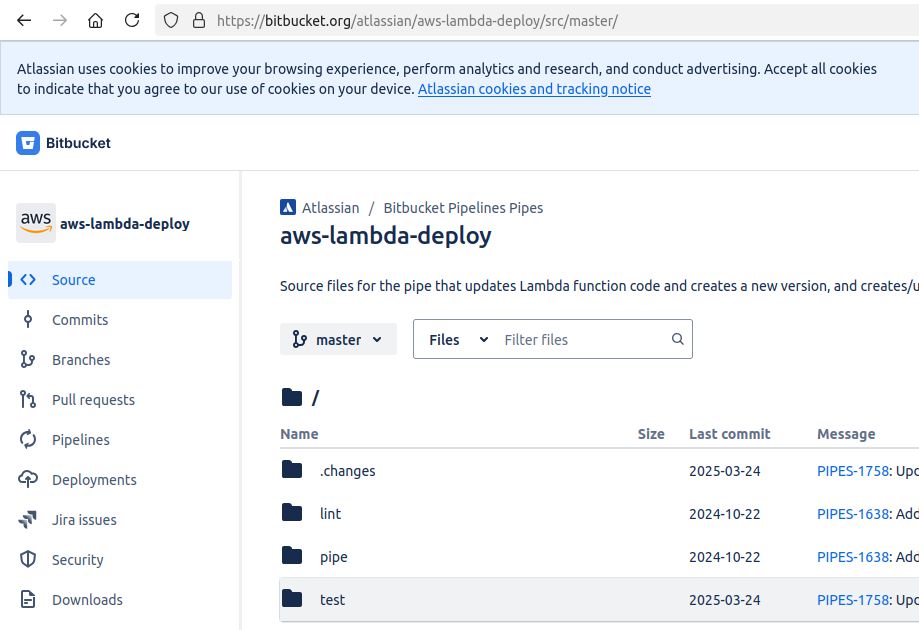Click the AWS repository avatar
919x630 pixels.
(36, 223)
